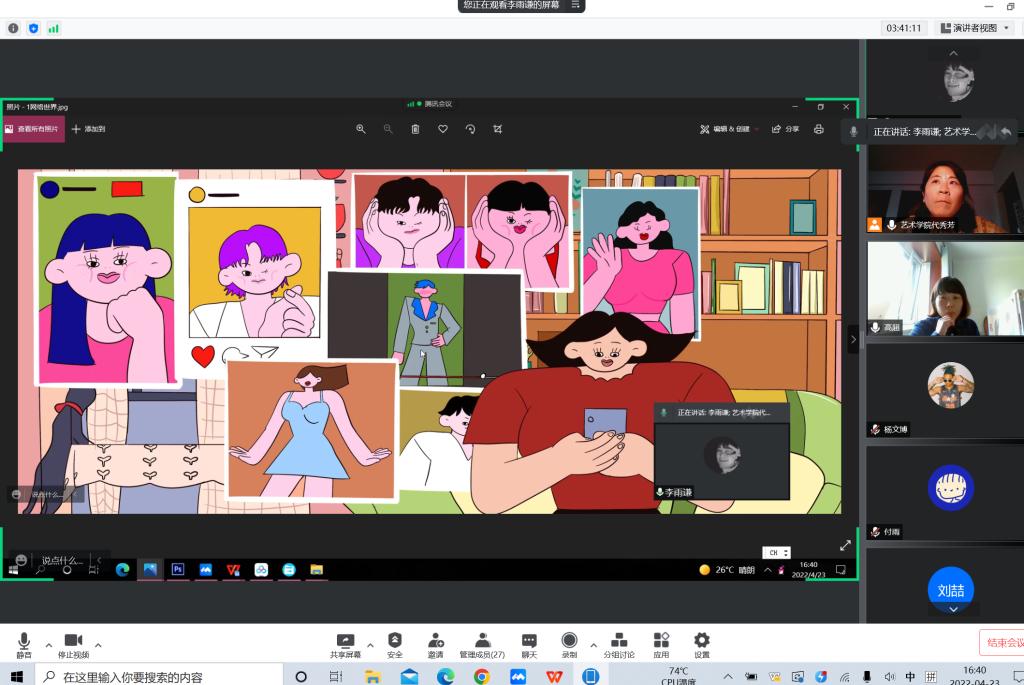This screenshot has width=1024, height=685.
Task: Open Breakout Rooms (分组讨论) icon
Action: tap(618, 645)
